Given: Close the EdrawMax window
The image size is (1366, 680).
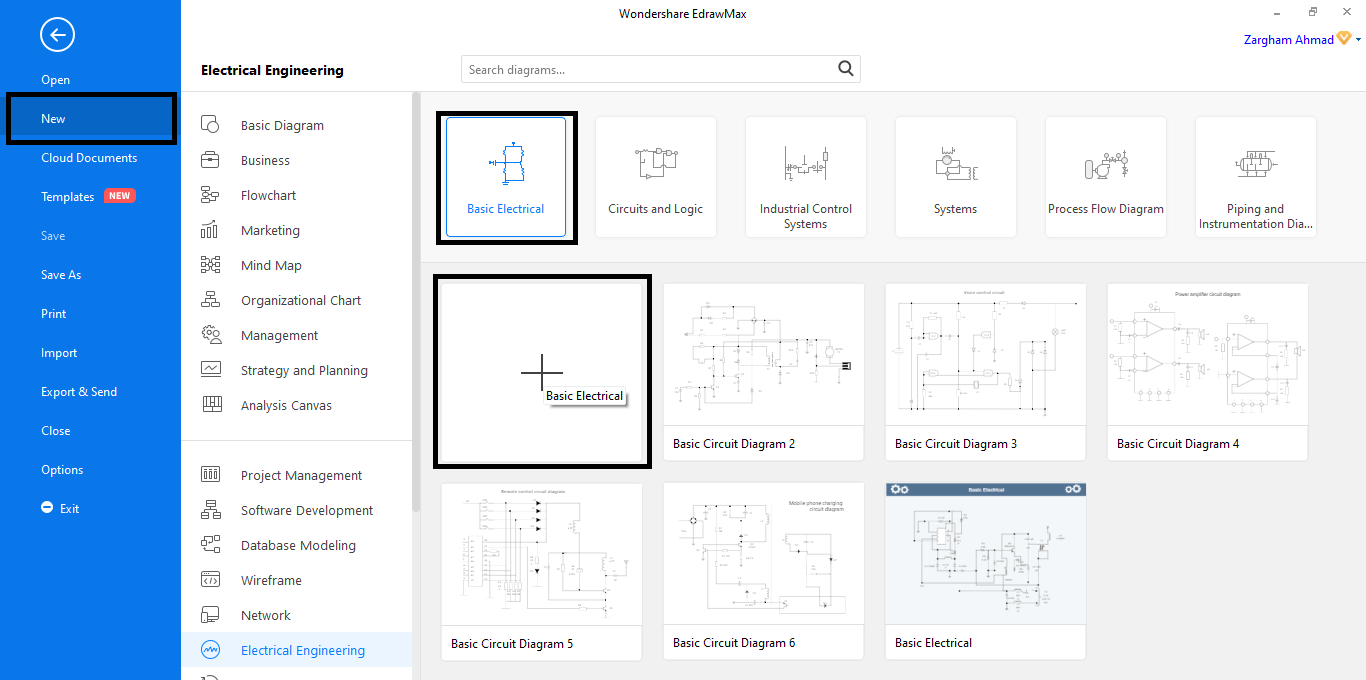Looking at the screenshot, I should point(1347,13).
